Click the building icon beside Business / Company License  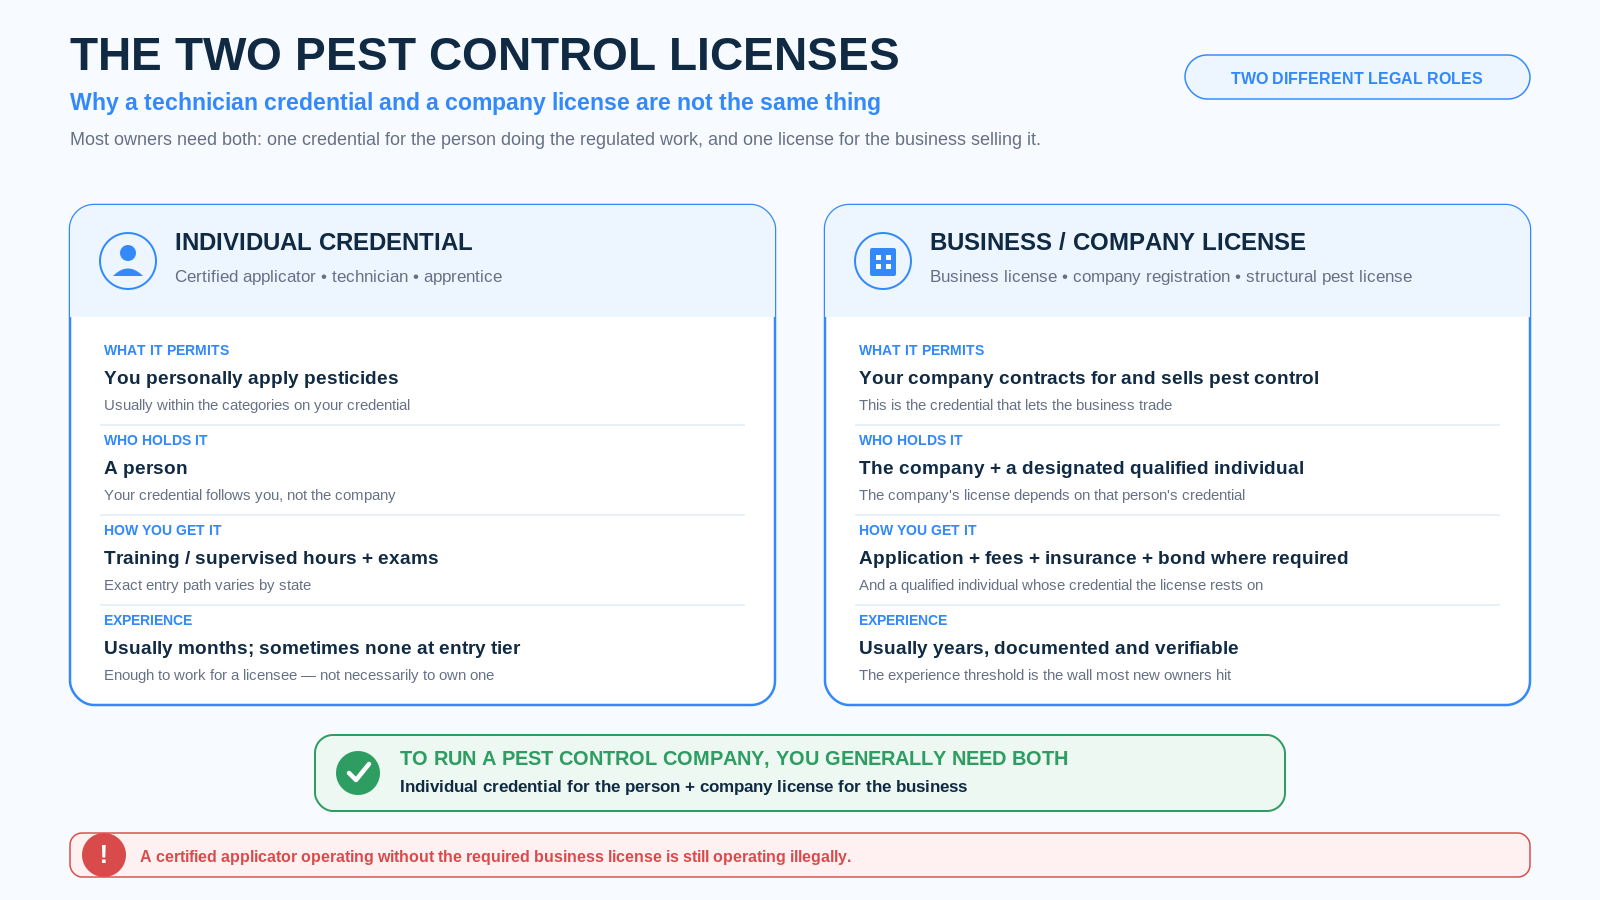click(883, 261)
